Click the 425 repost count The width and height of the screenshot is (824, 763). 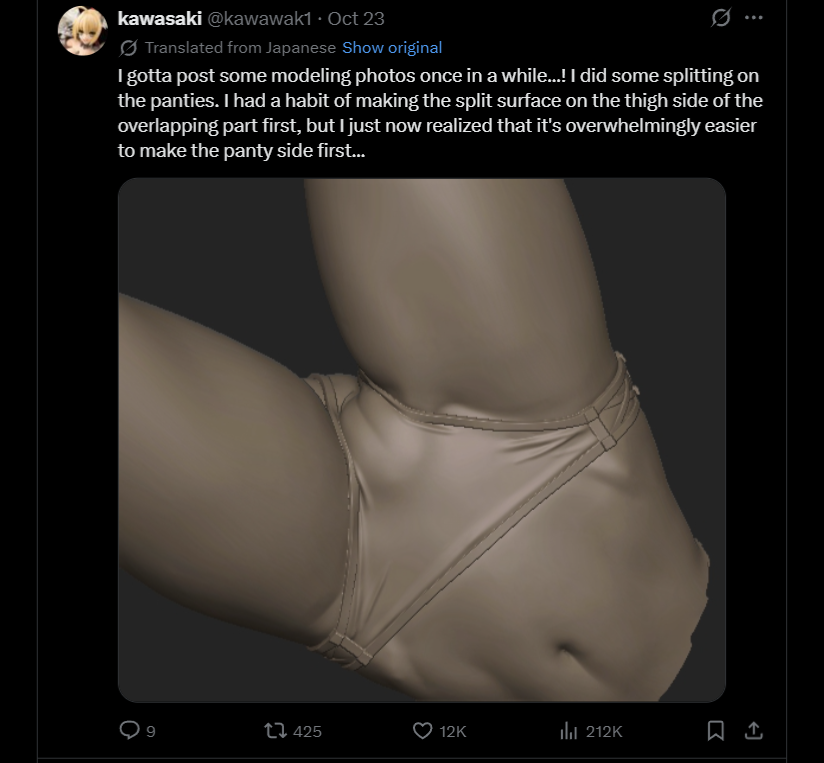(307, 731)
